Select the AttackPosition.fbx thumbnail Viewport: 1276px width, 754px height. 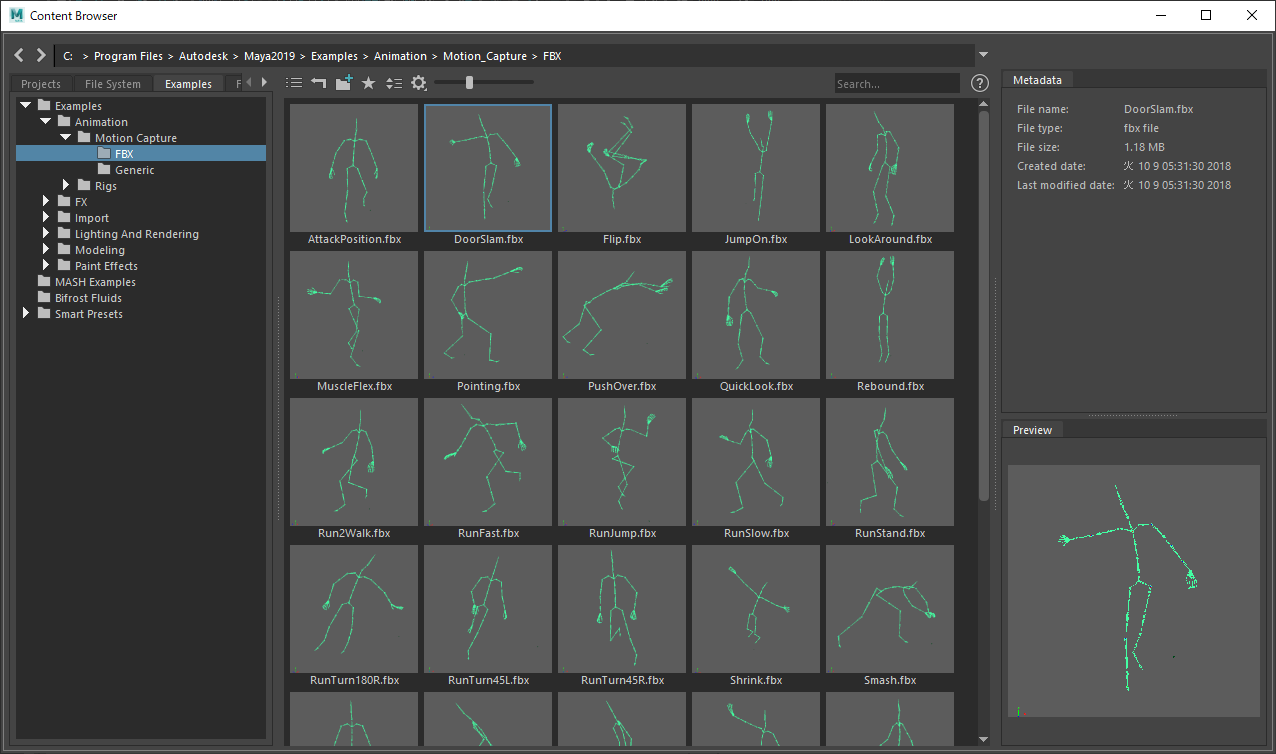354,168
